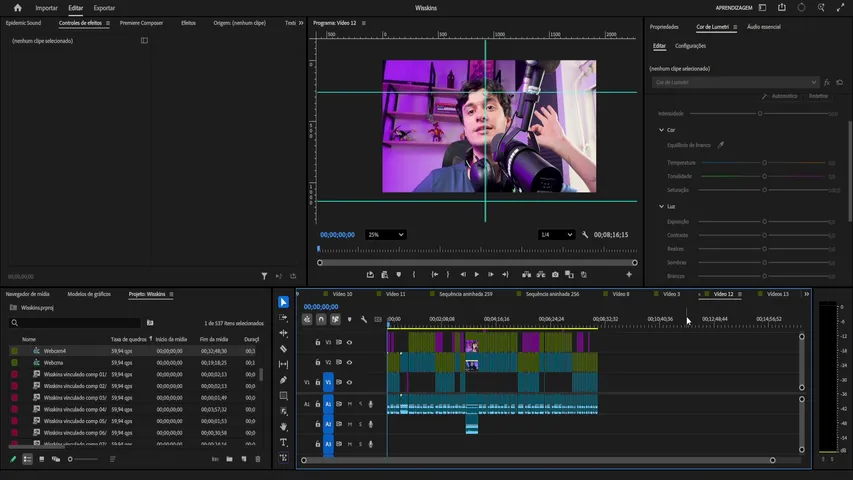853x480 pixels.
Task: Solo audio track A2
Action: [x=360, y=424]
